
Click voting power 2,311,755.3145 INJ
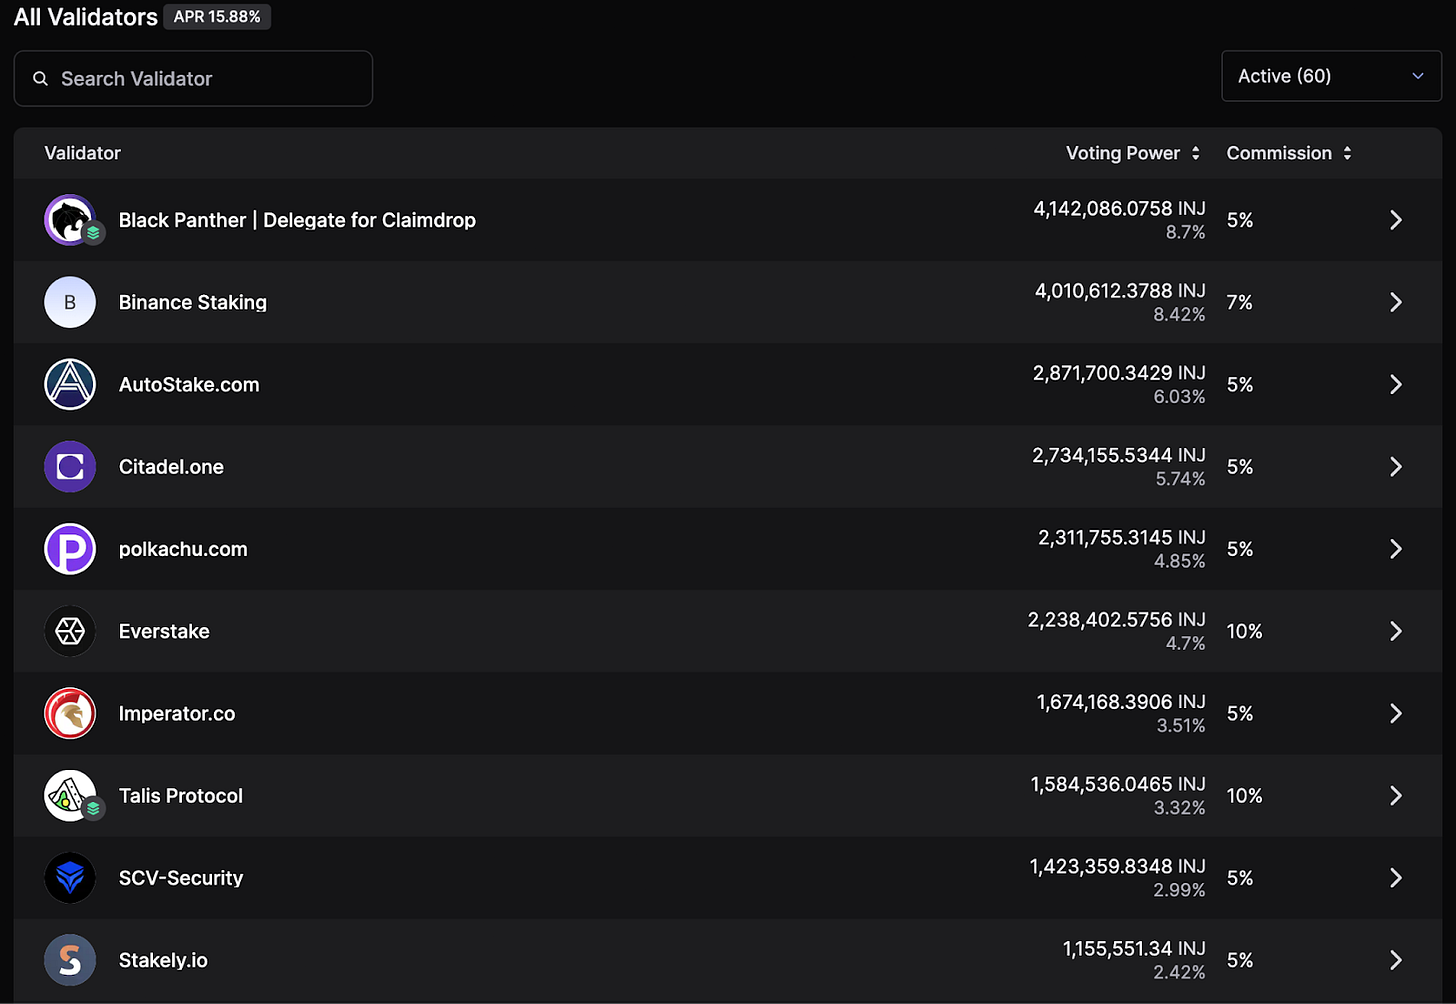[x=1122, y=537]
